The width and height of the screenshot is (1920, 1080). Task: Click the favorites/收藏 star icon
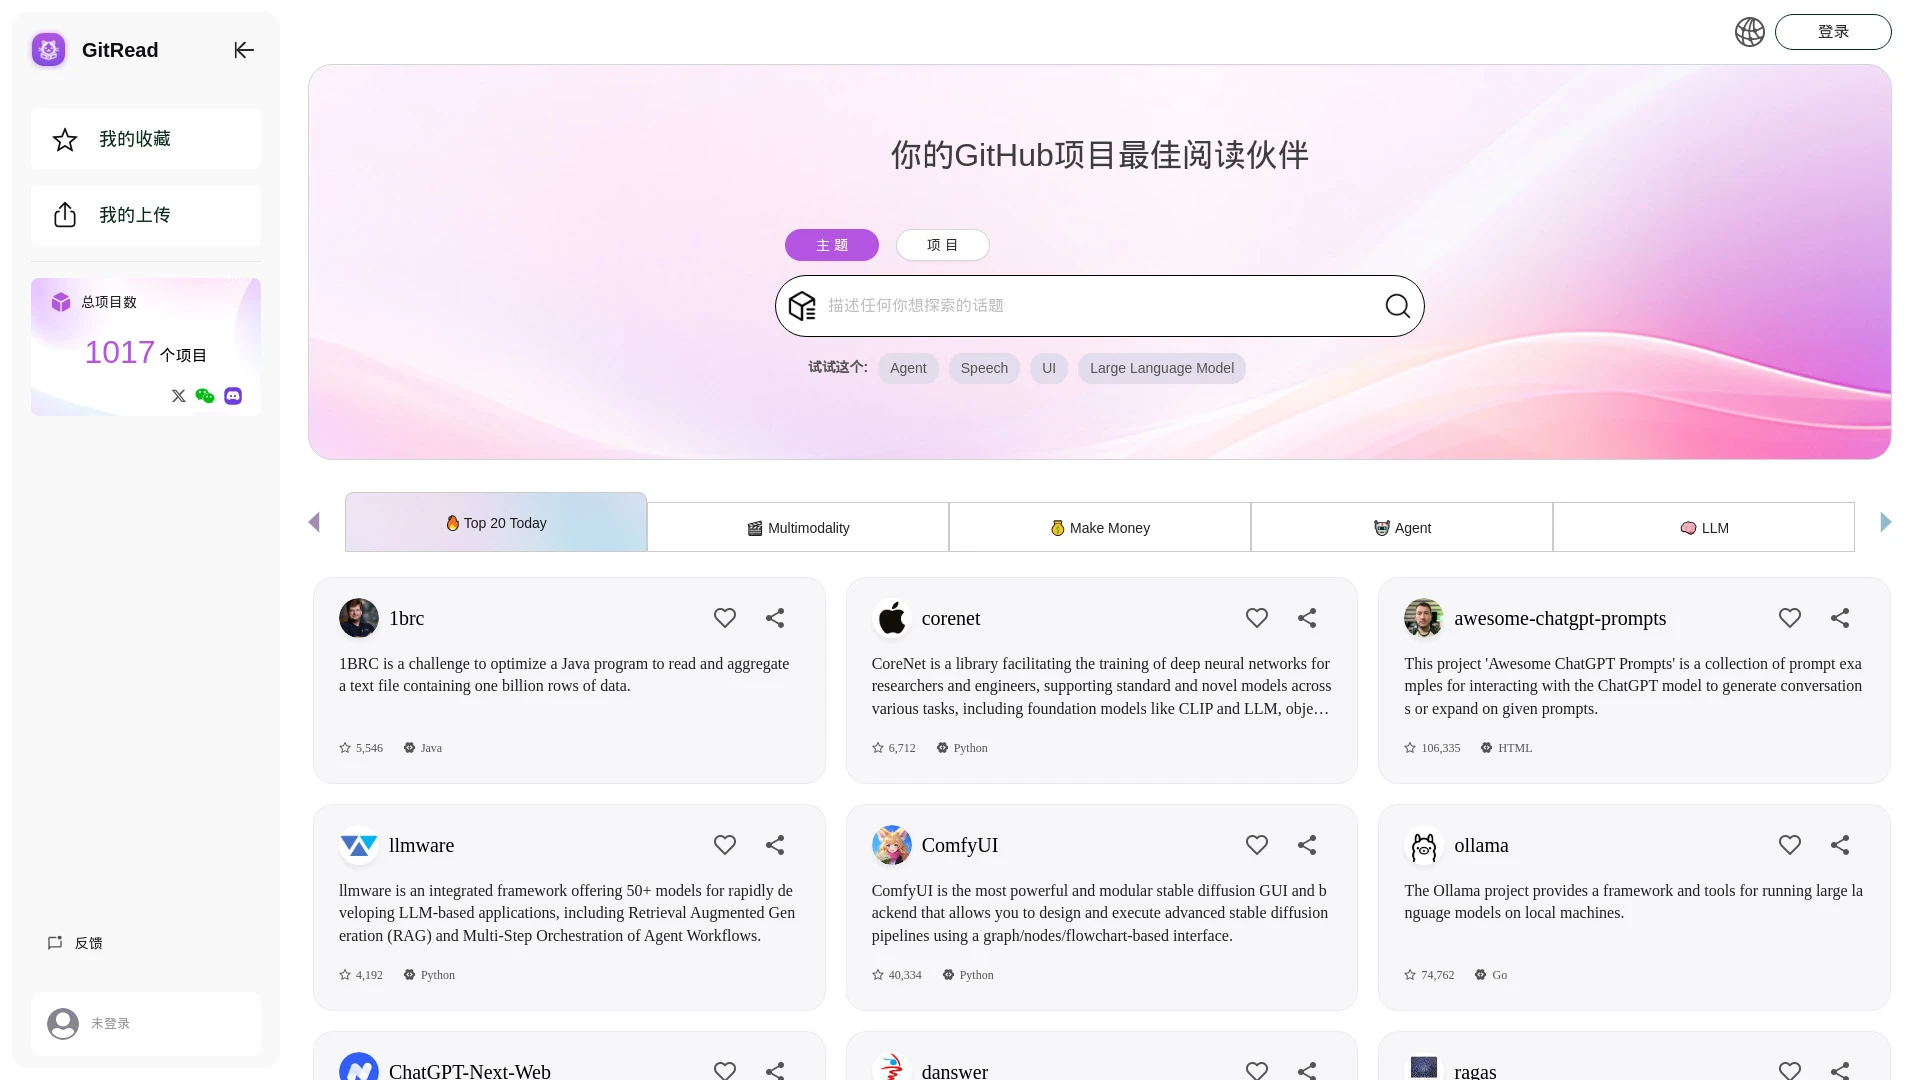coord(65,138)
